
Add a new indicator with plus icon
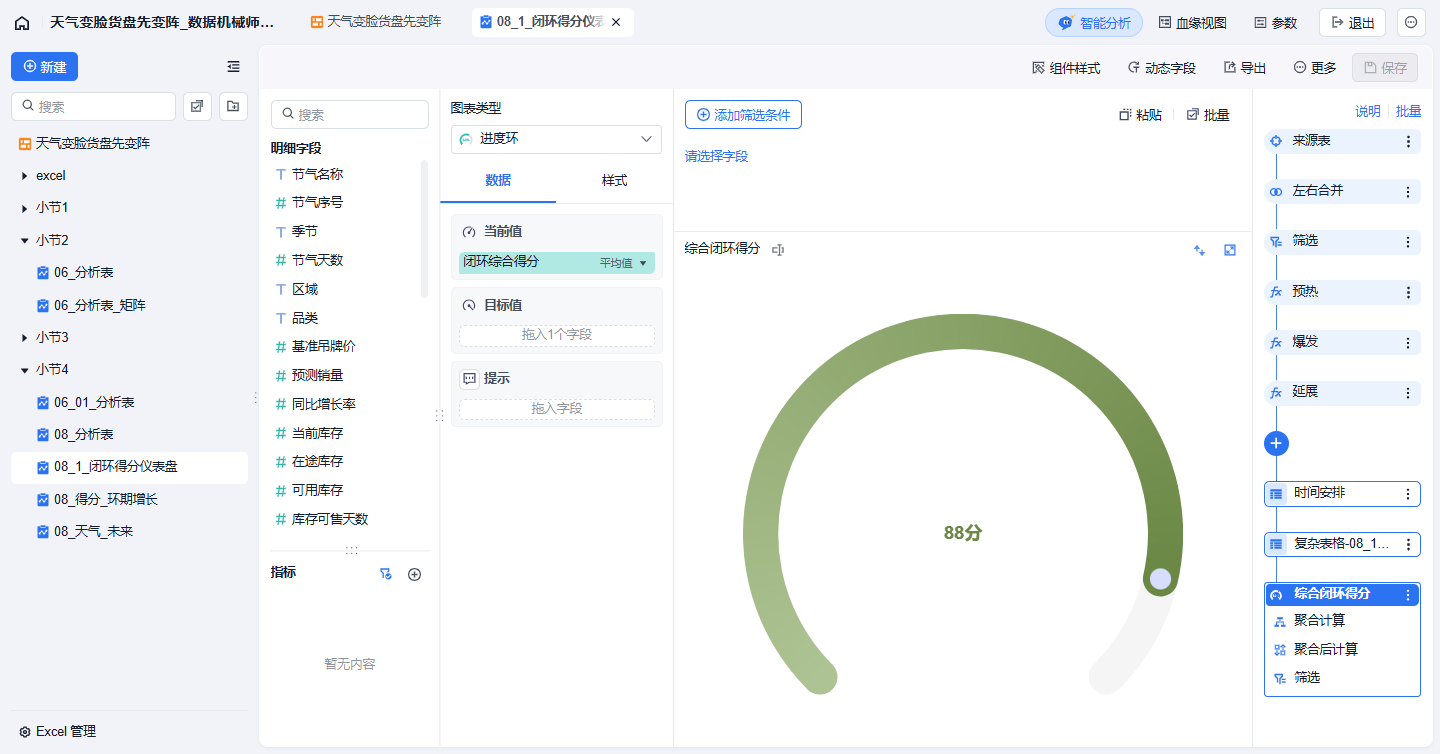click(x=415, y=574)
